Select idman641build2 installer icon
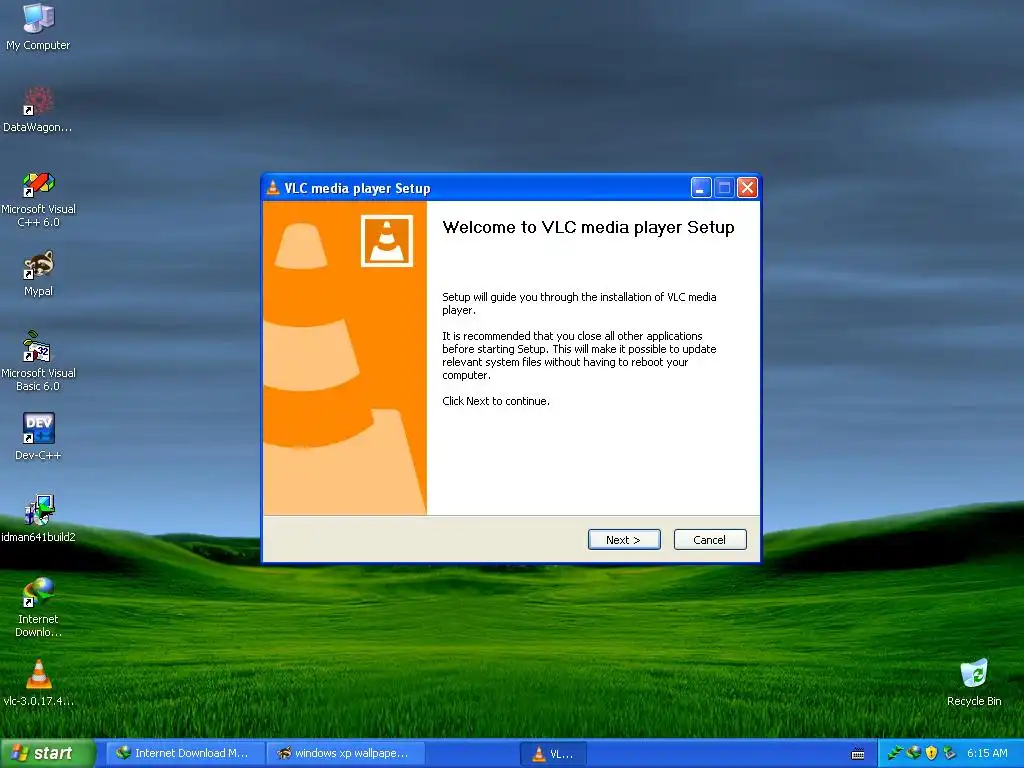Image resolution: width=1024 pixels, height=768 pixels. tap(38, 519)
